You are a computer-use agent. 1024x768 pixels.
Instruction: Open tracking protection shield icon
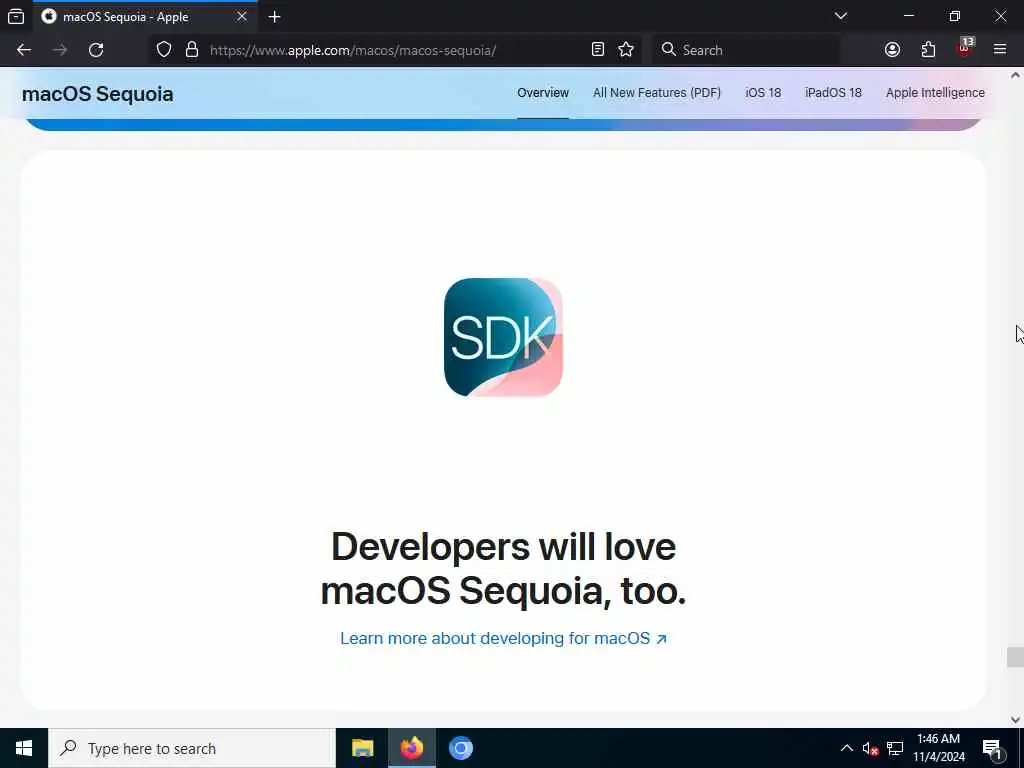164,50
